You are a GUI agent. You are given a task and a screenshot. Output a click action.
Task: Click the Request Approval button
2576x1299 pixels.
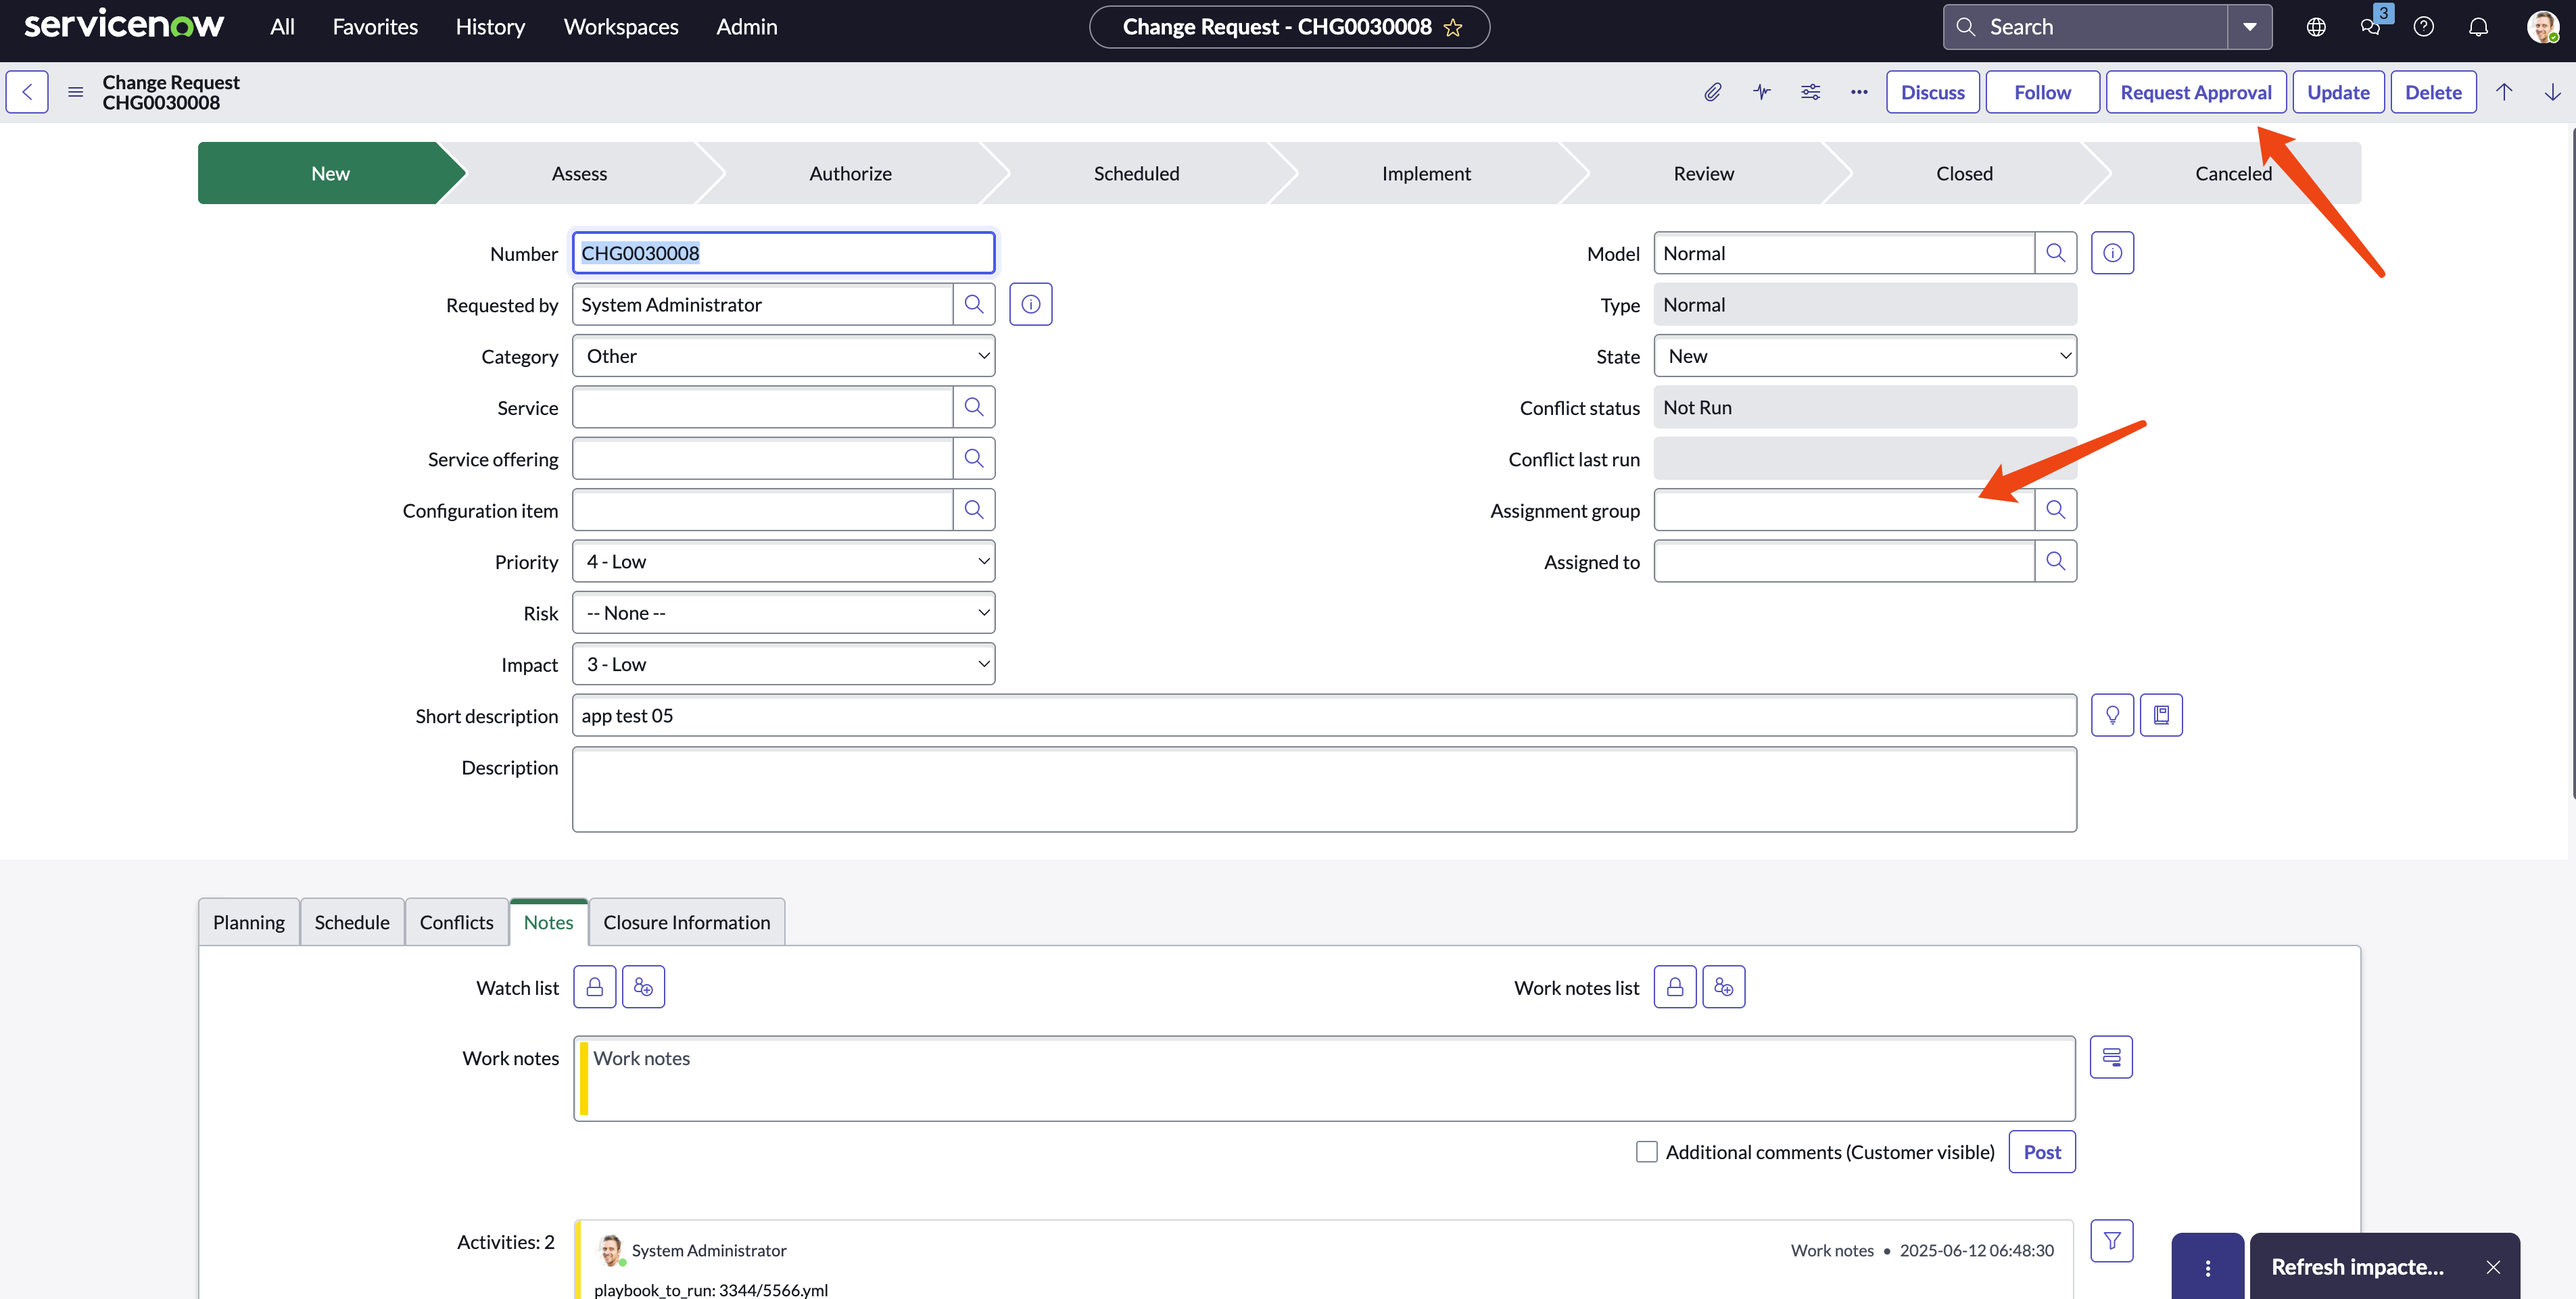point(2195,92)
